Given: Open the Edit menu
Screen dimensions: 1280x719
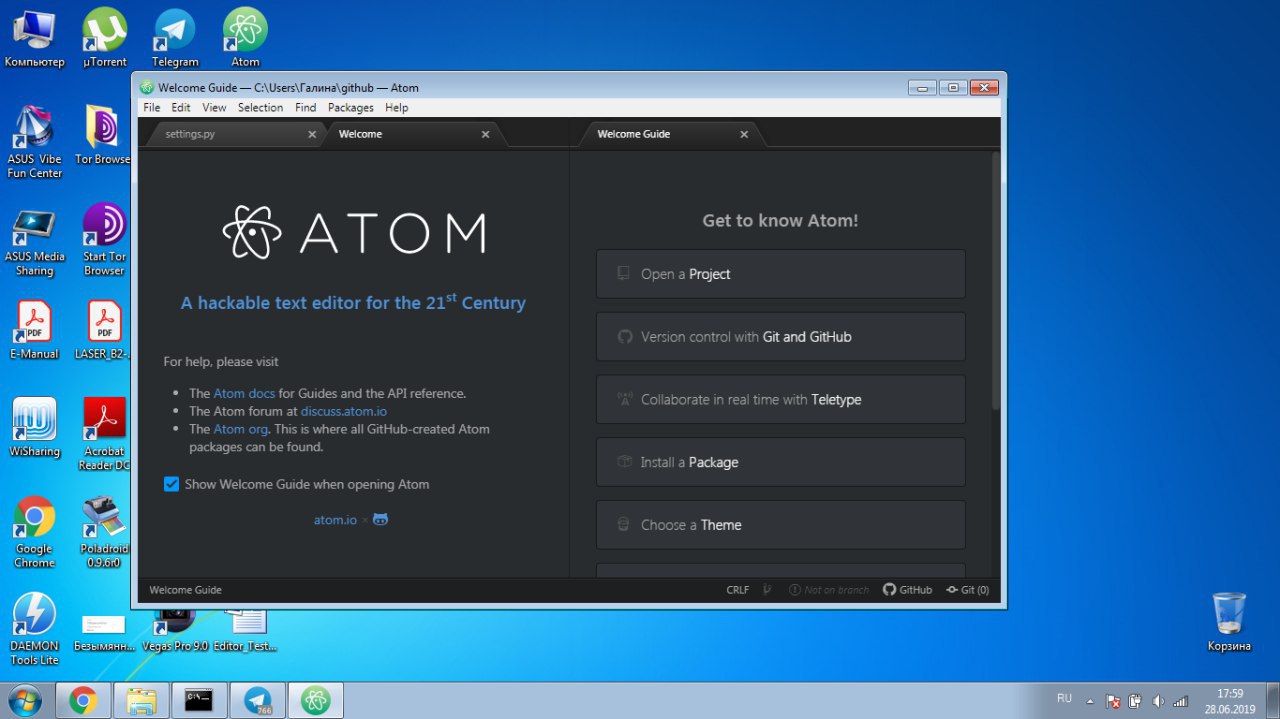Looking at the screenshot, I should tap(181, 107).
